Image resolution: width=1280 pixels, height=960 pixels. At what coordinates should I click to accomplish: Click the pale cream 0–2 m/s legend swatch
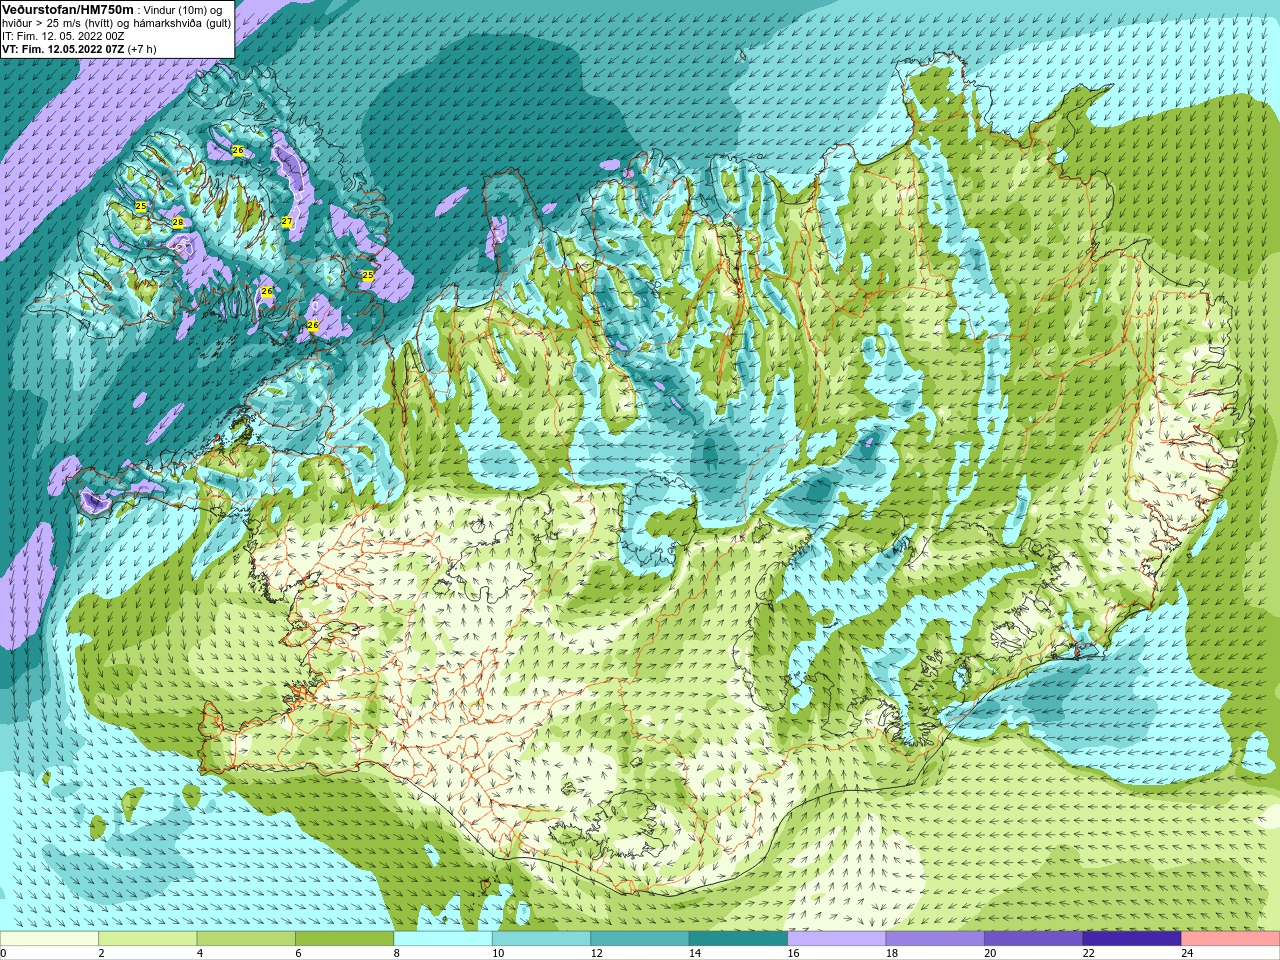49,939
